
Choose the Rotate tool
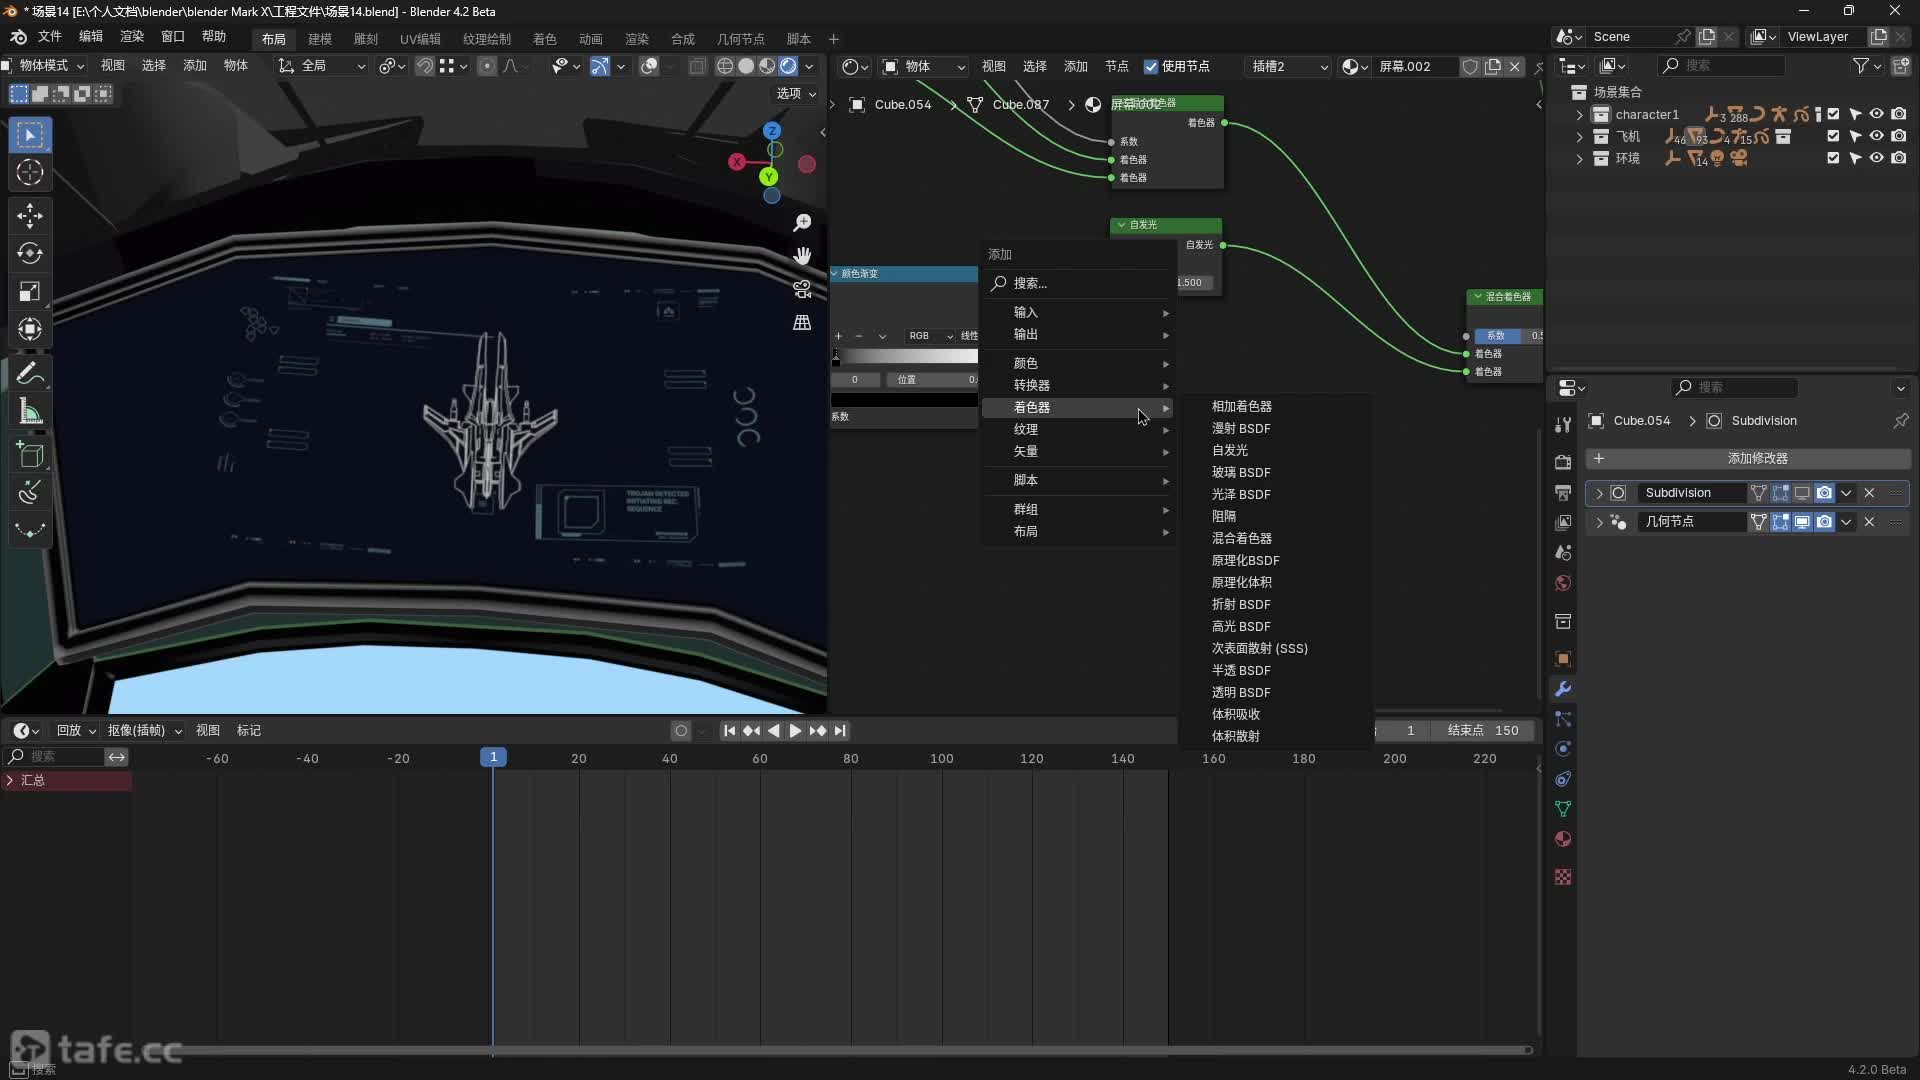click(x=30, y=253)
